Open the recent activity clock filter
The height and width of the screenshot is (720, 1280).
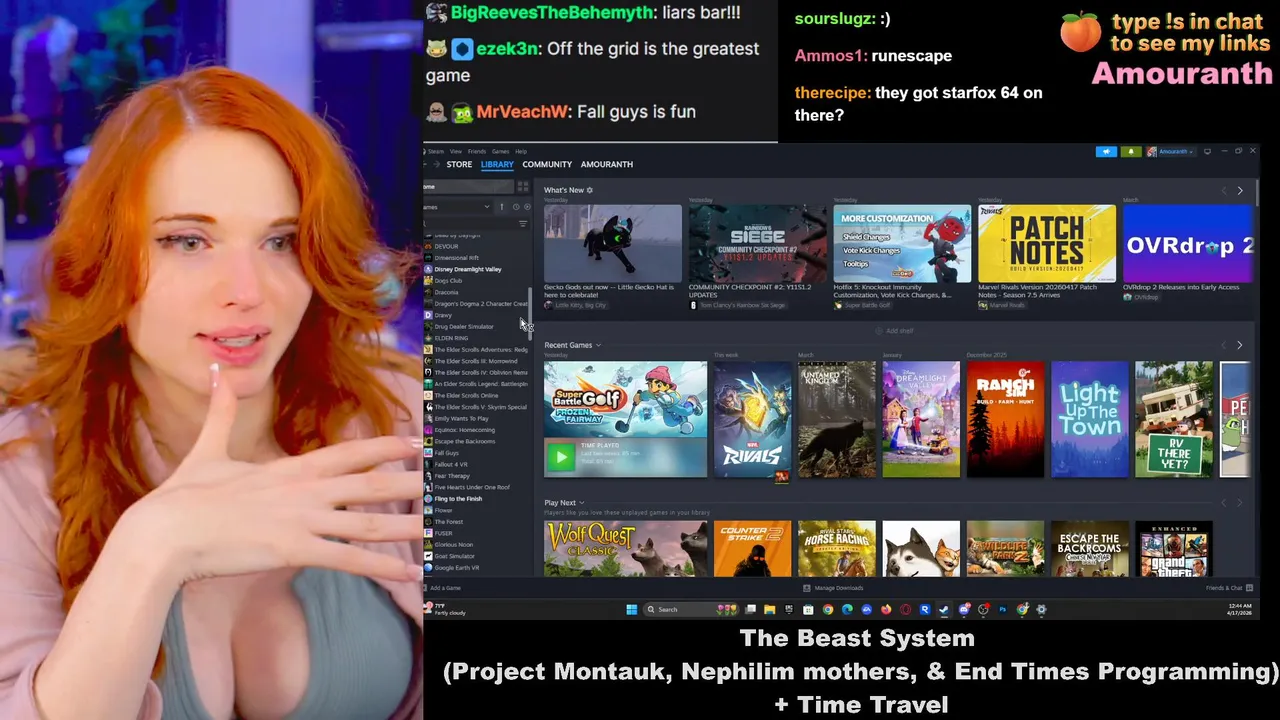coord(516,207)
